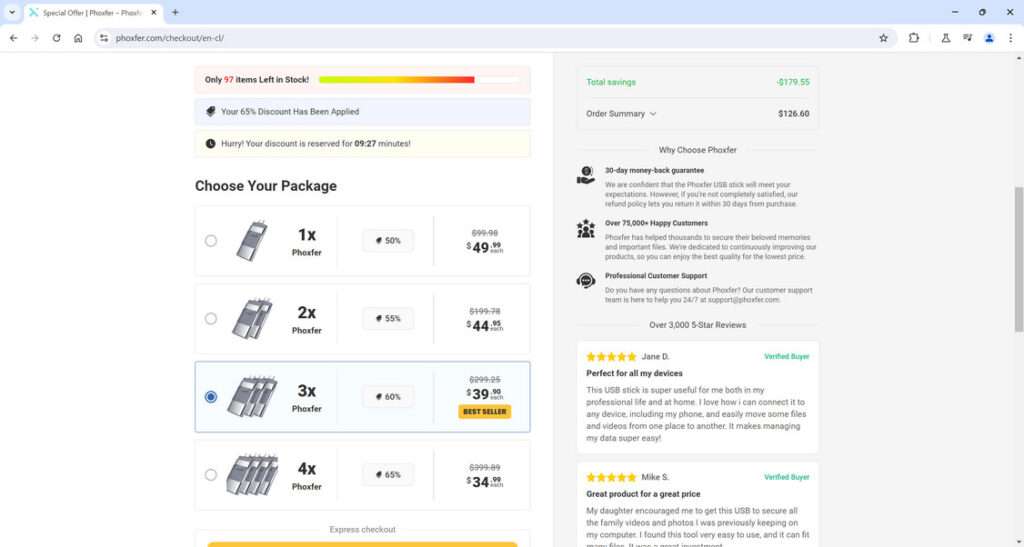Screen dimensions: 1024x547
Task: Switch to the Special Offer Phoxfer tab
Action: 90,12
